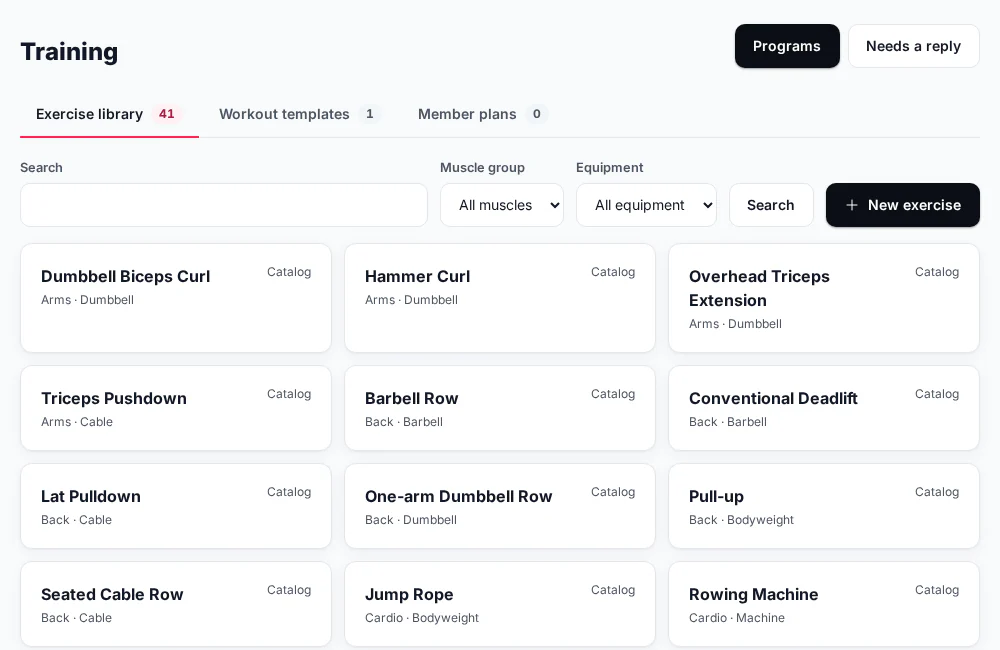
Task: Open the Equipment dropdown
Action: (646, 205)
